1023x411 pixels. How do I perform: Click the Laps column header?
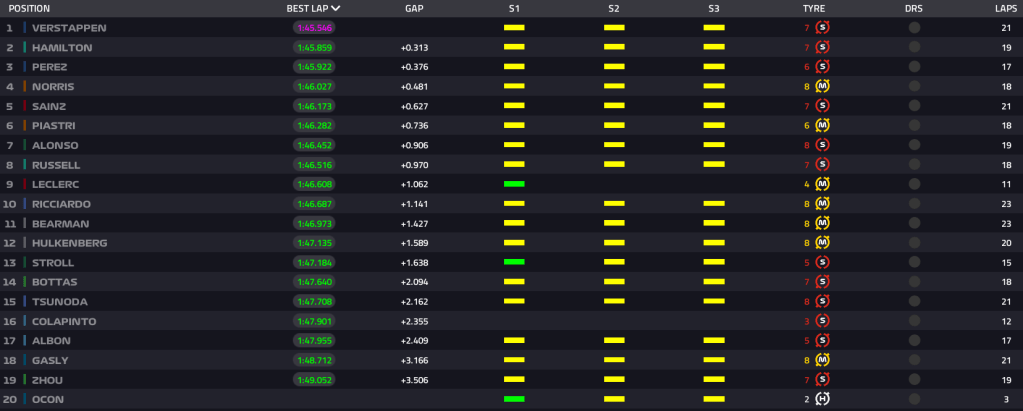(x=1005, y=9)
